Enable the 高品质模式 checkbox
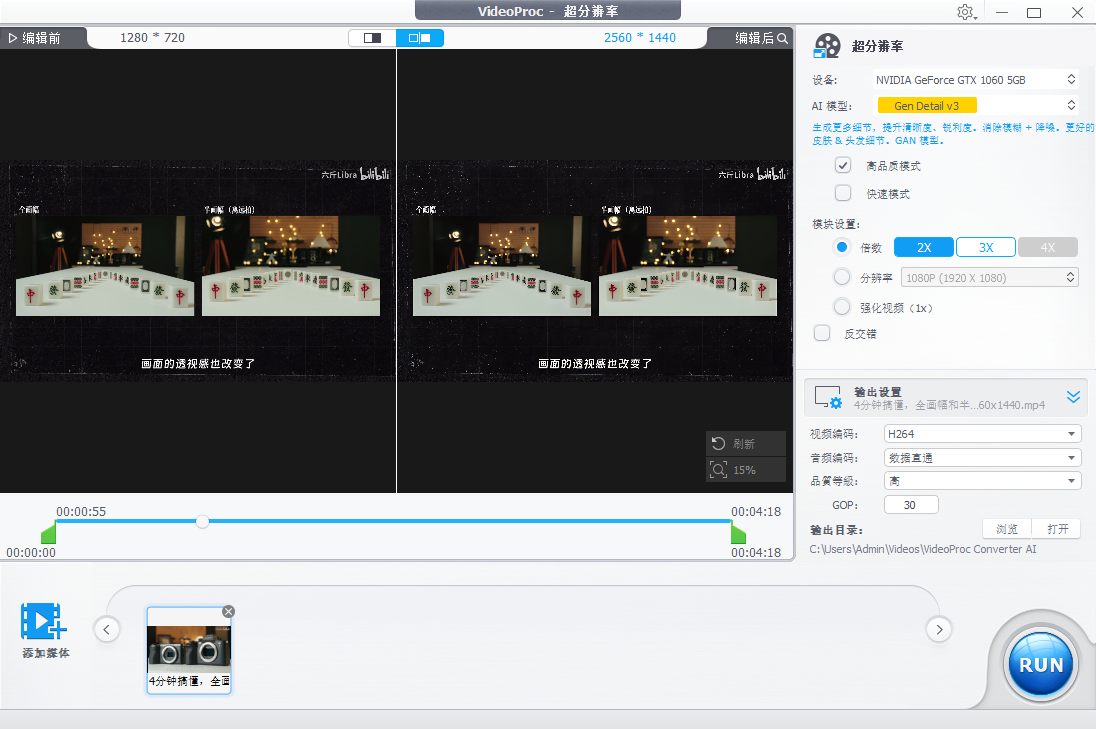The image size is (1096, 729). (x=843, y=165)
